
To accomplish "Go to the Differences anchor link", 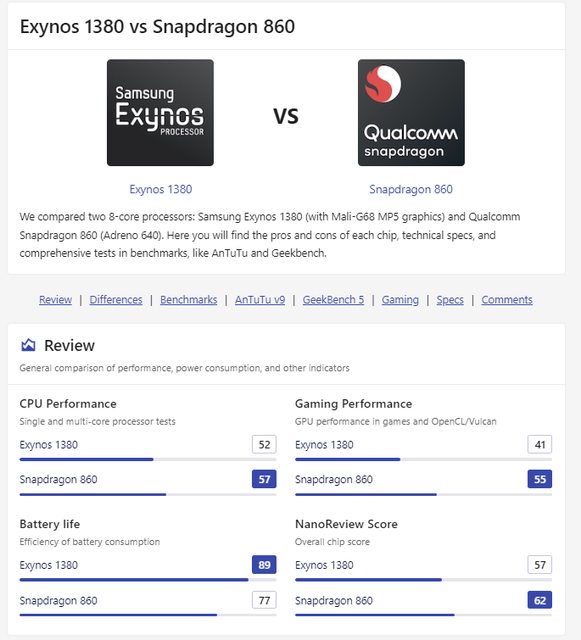I will [116, 300].
